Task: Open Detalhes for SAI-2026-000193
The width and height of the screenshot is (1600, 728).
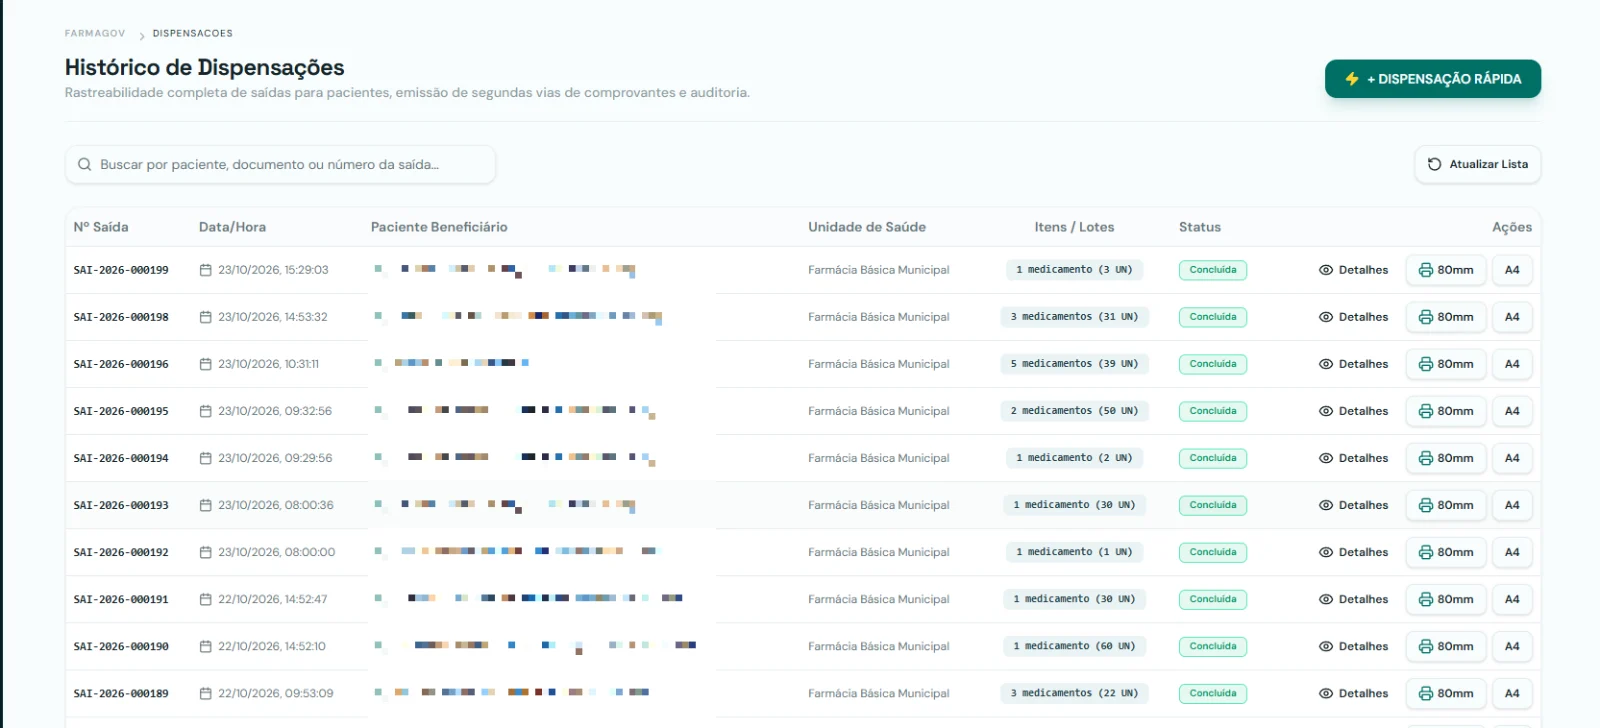Action: click(x=1353, y=505)
